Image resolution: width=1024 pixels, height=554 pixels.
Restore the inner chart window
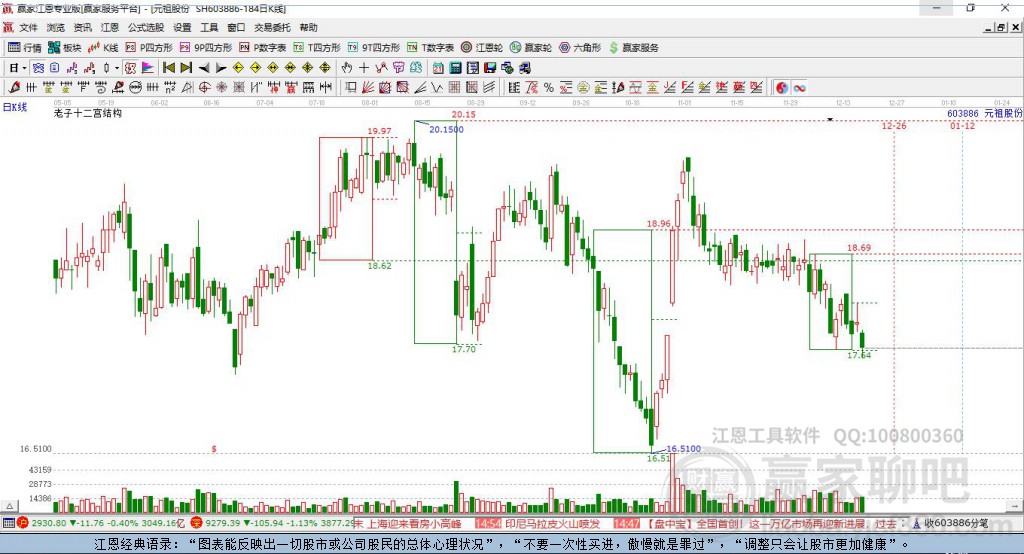coord(1001,27)
